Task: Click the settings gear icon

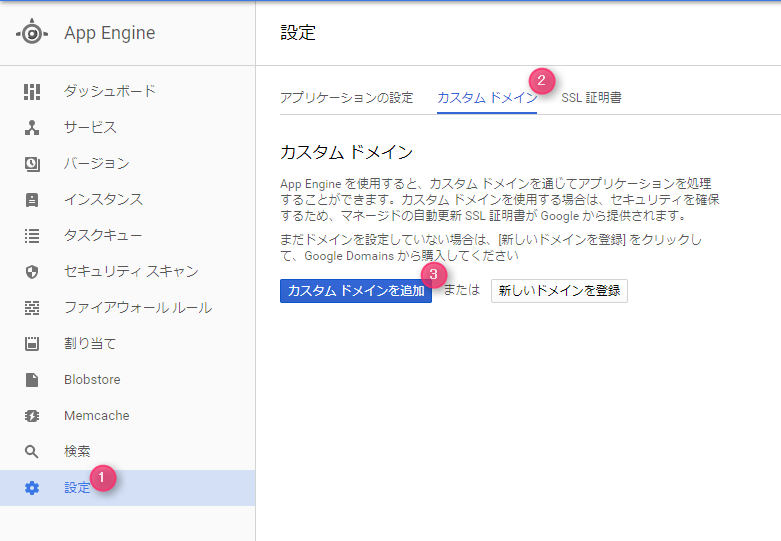Action: 32,488
